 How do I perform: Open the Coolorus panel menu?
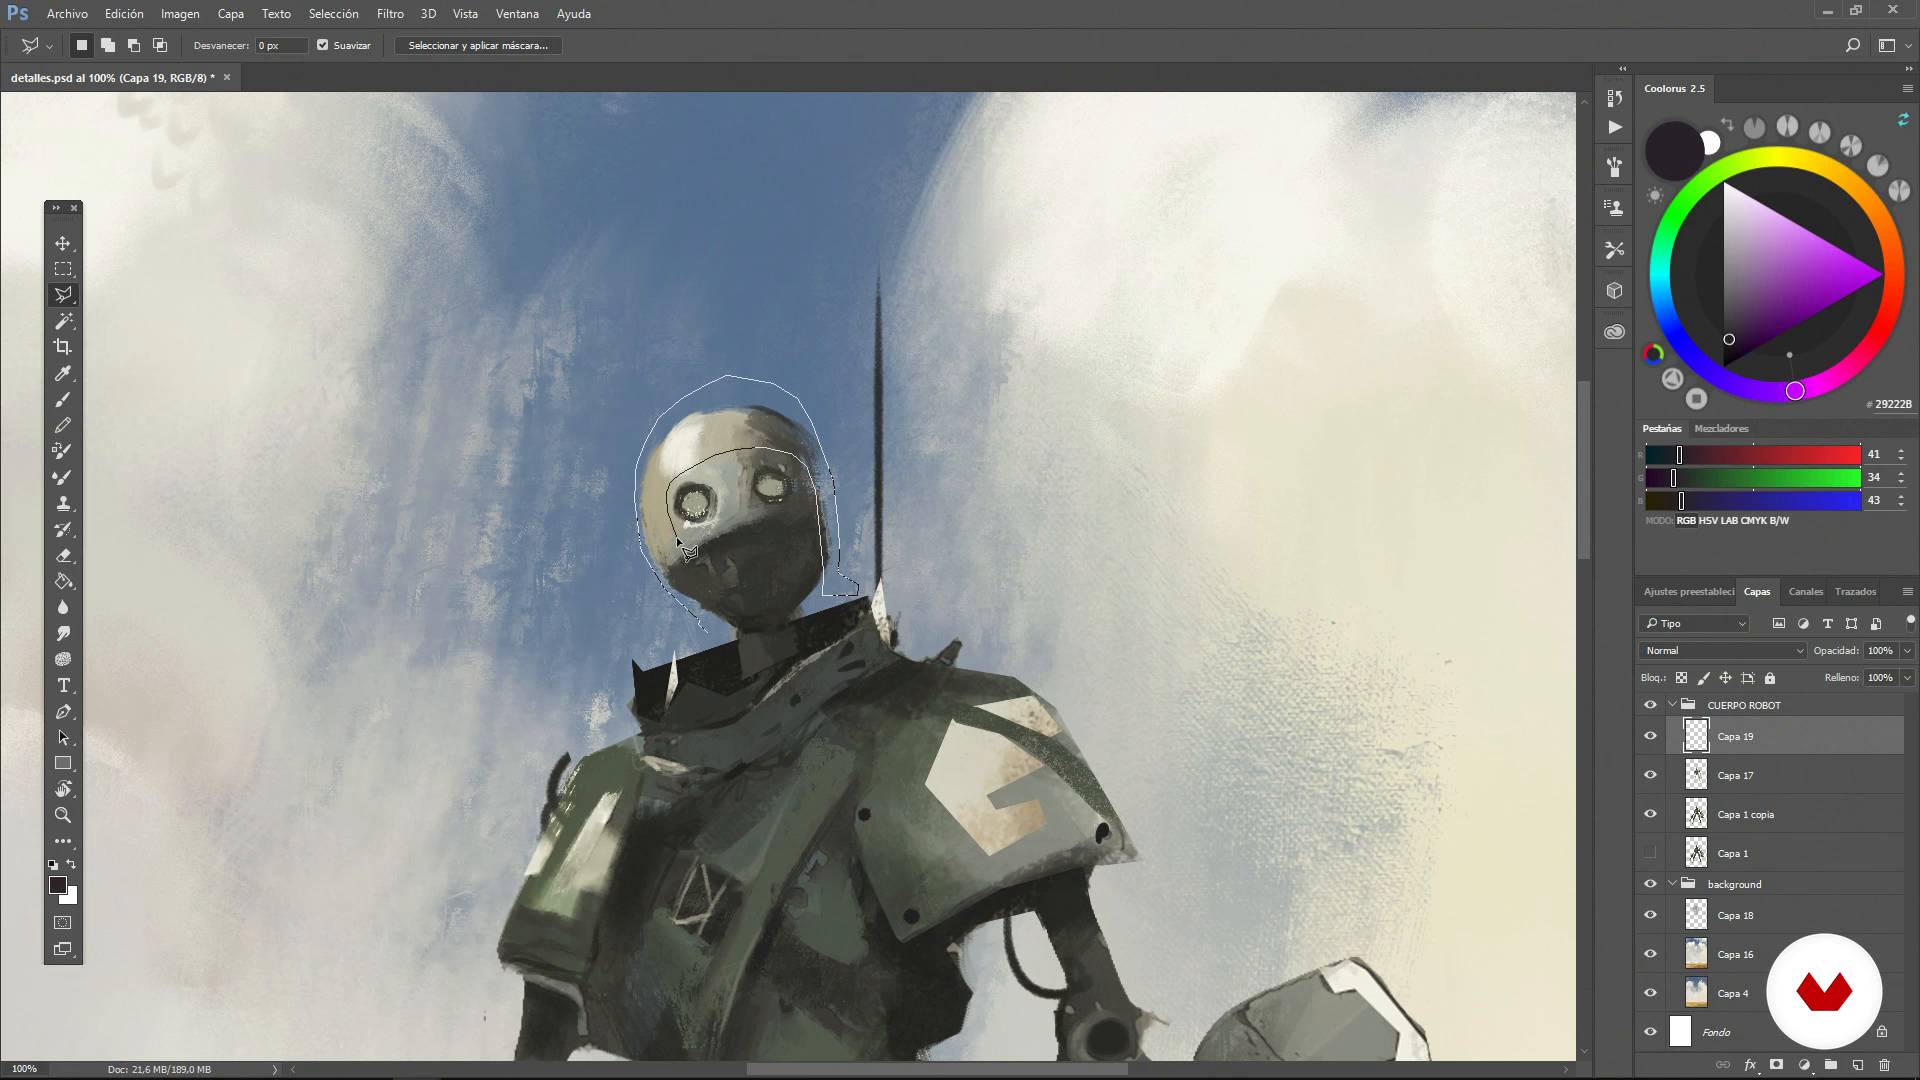[x=1907, y=88]
